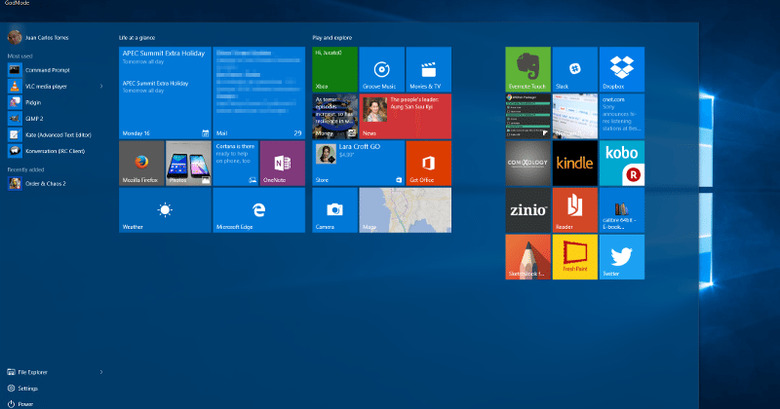
Task: Launch Evernote Touch tile
Action: 528,69
